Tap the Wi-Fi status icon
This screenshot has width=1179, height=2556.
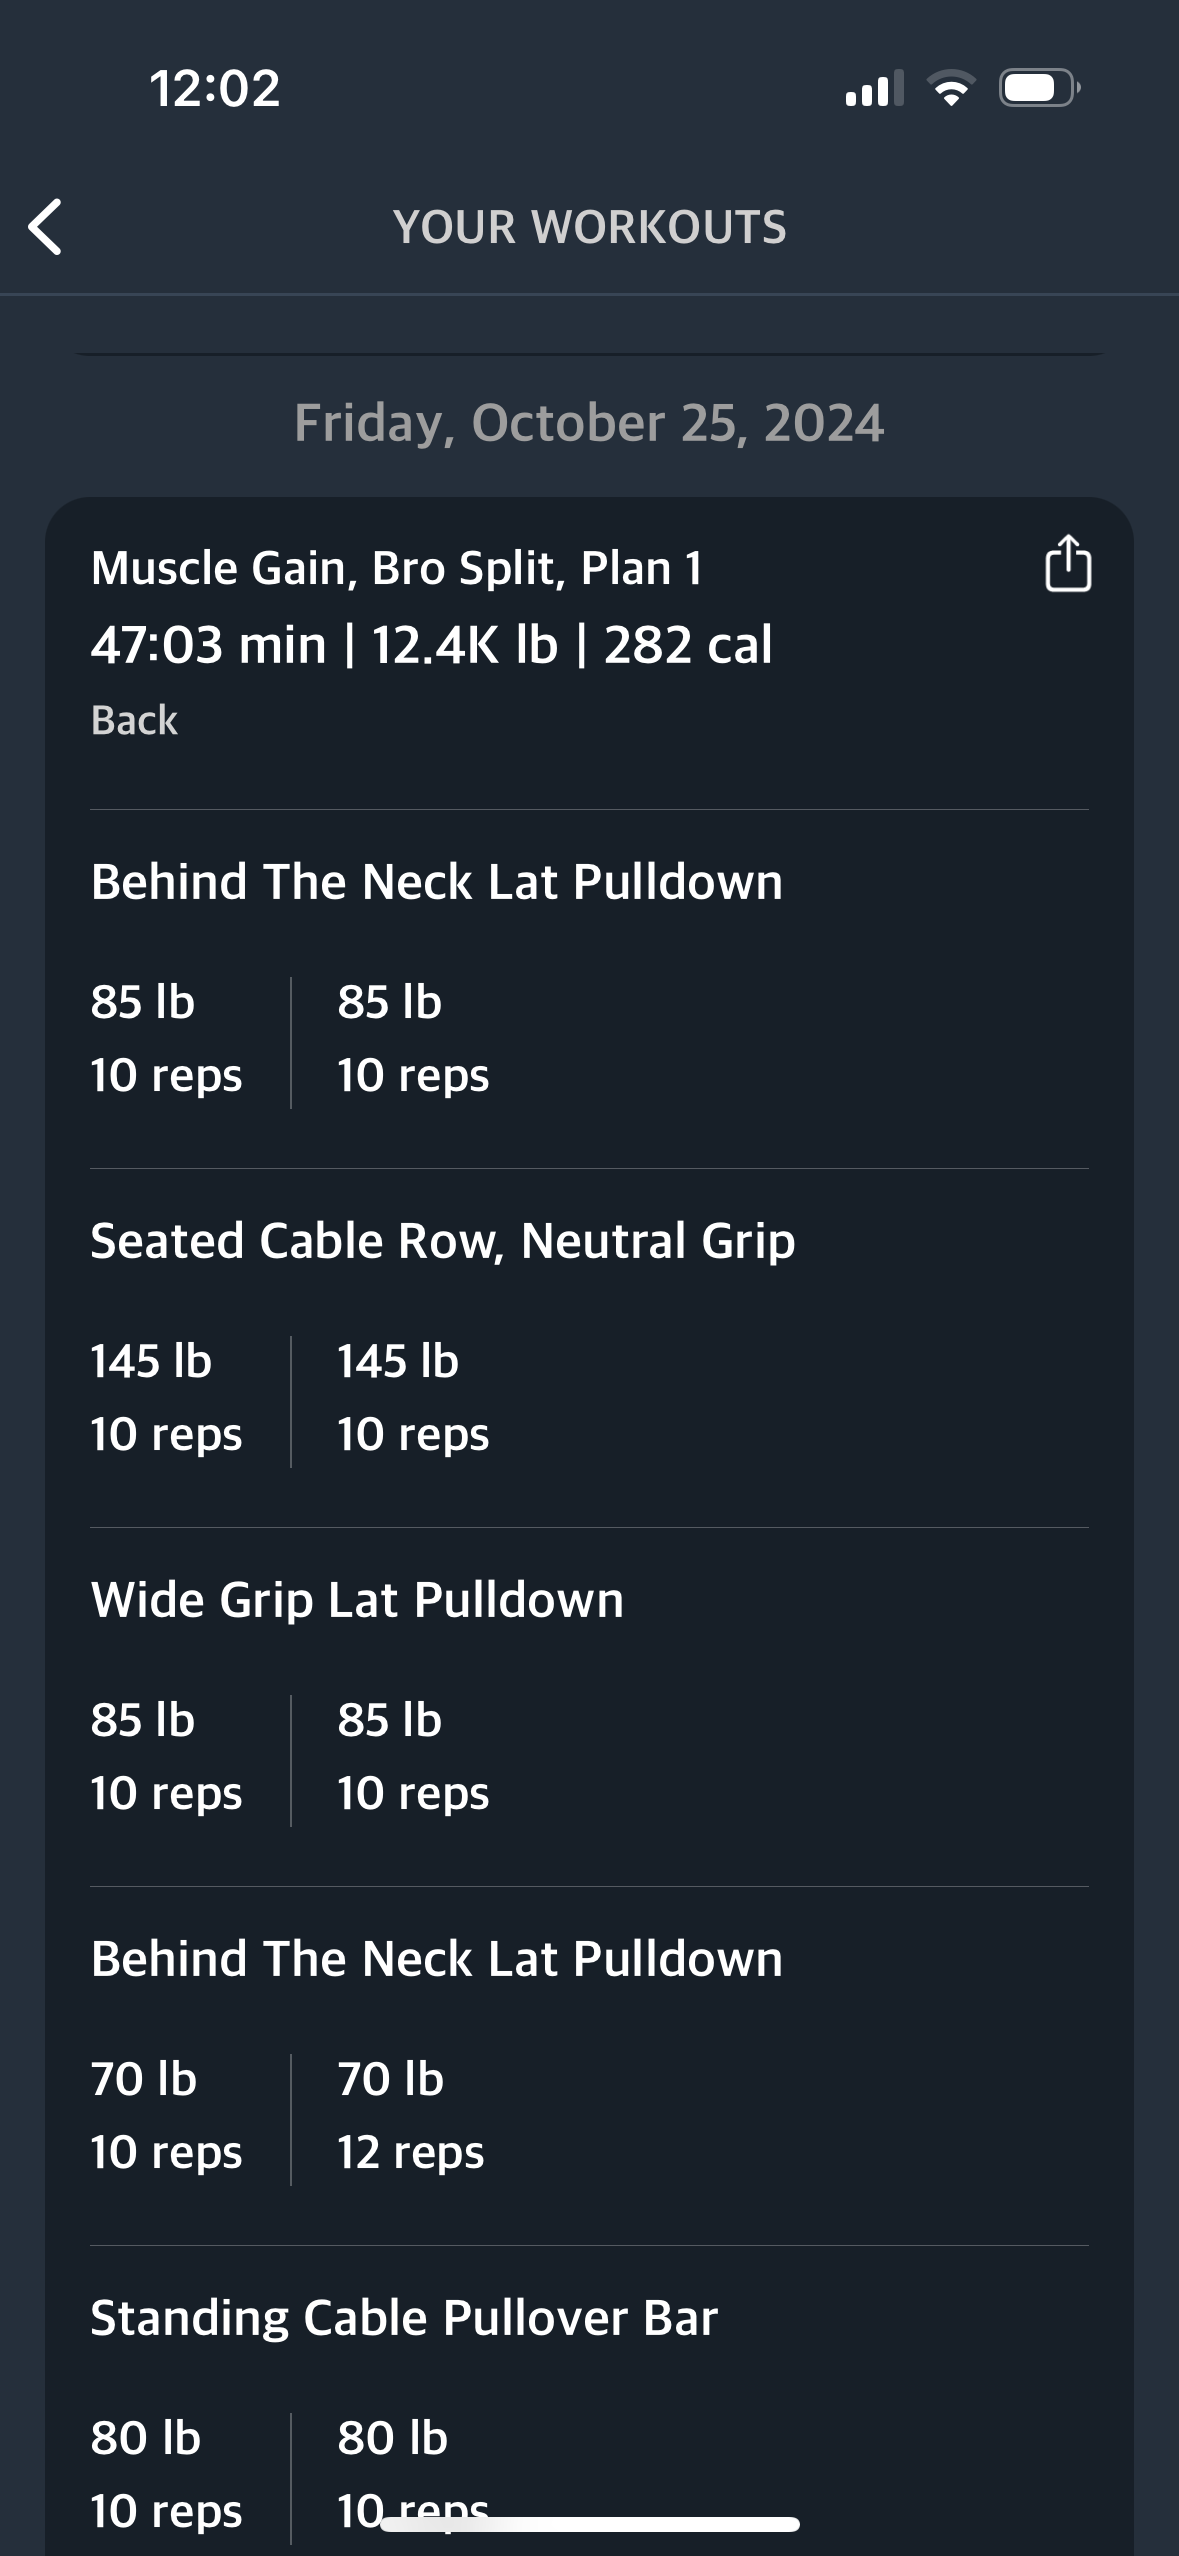click(951, 89)
